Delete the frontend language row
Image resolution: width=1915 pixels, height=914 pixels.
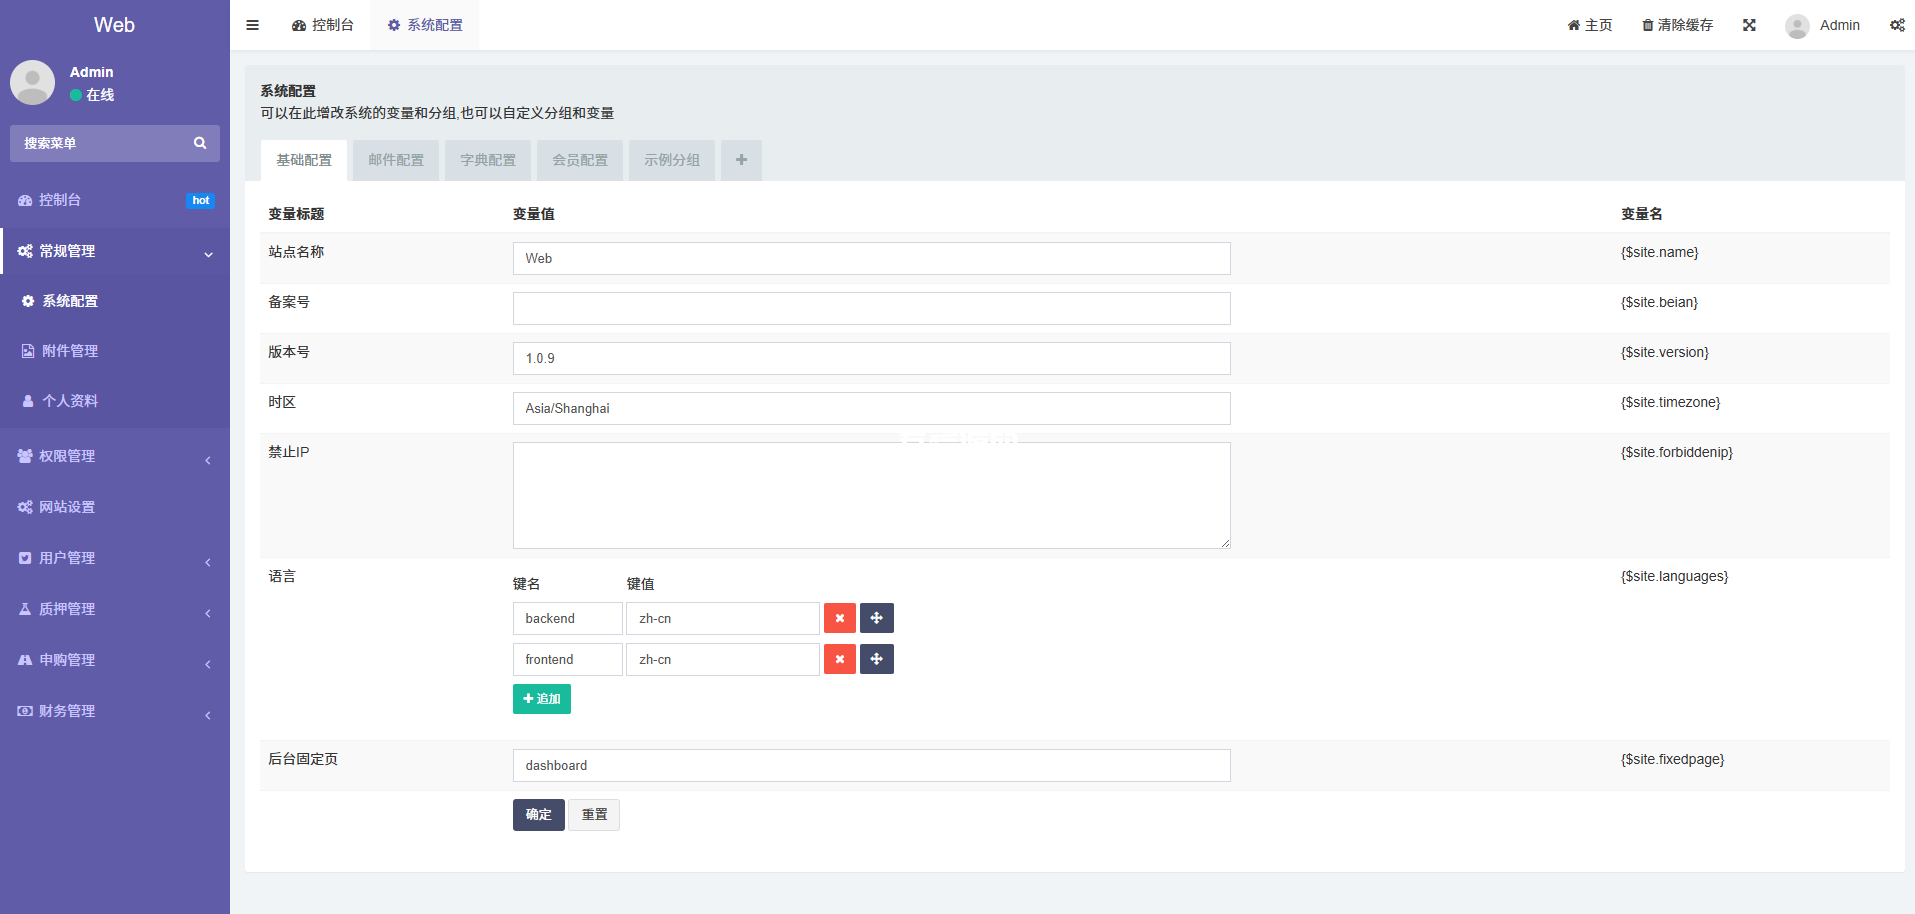pyautogui.click(x=839, y=660)
